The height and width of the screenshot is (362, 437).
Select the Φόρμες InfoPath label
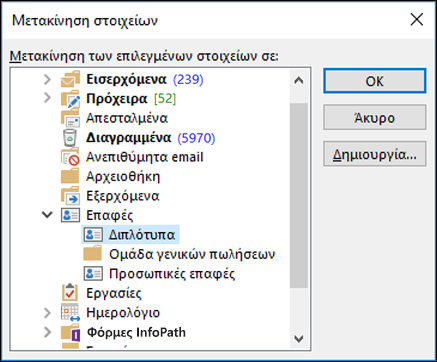point(136,332)
